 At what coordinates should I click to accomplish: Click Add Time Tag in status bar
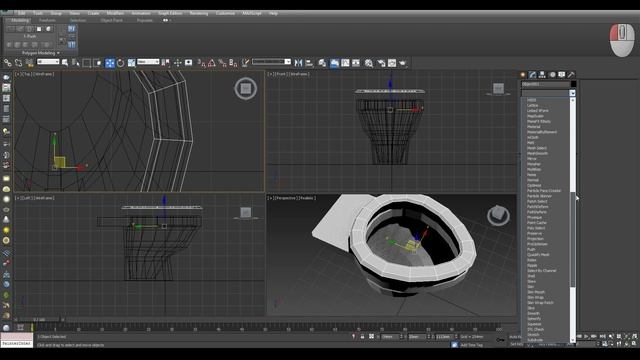[x=471, y=345]
